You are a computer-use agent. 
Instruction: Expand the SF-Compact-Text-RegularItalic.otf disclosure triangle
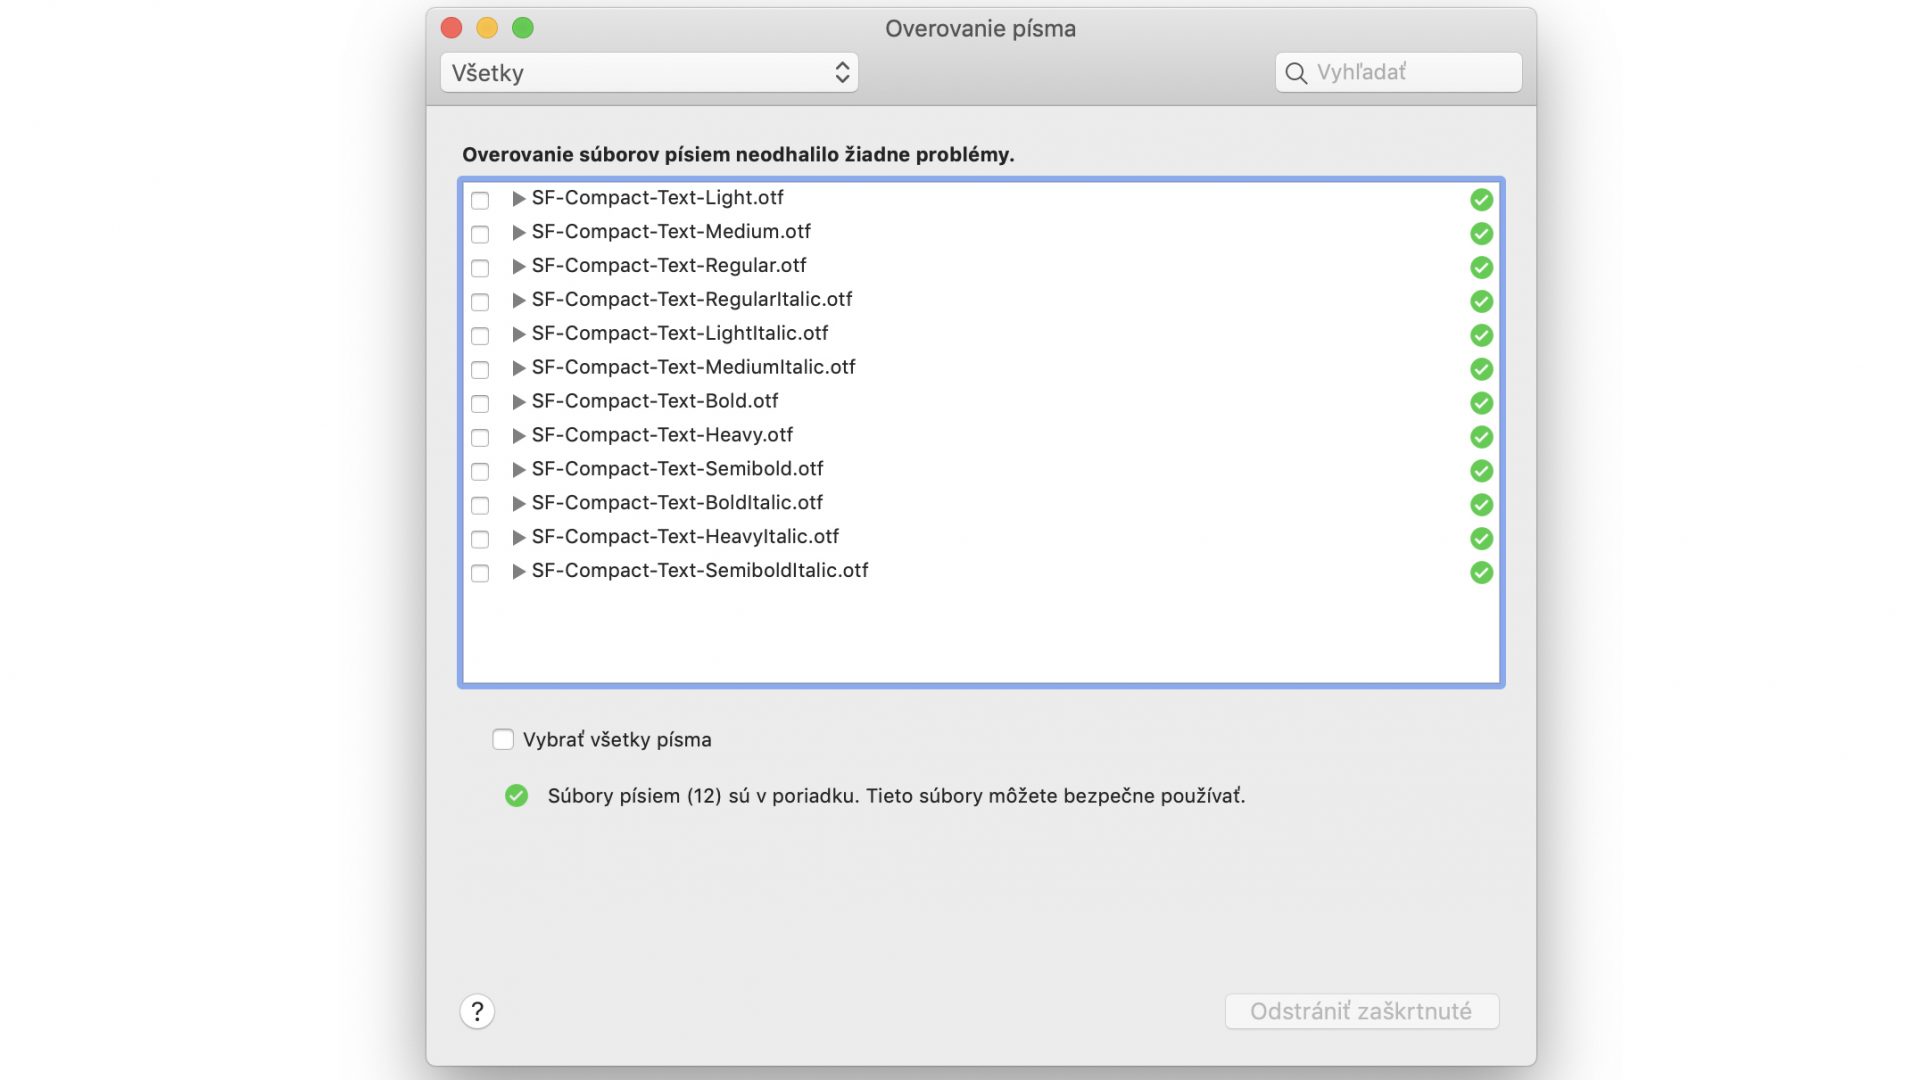(518, 300)
